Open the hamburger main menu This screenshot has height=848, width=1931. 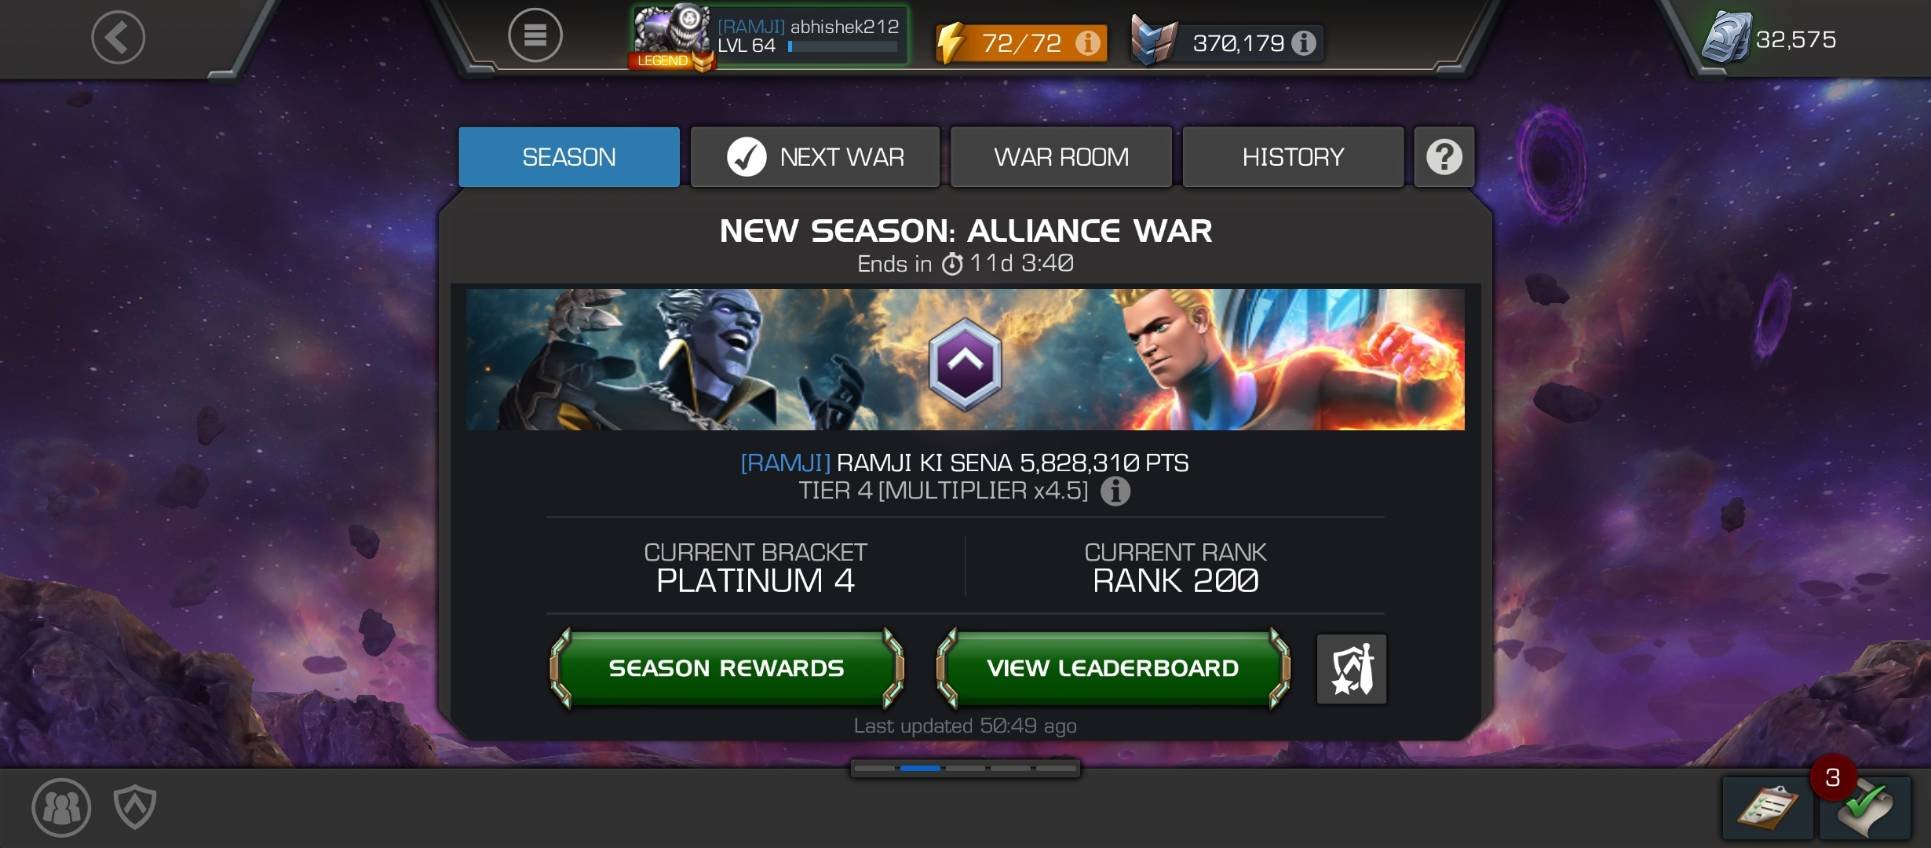point(535,36)
